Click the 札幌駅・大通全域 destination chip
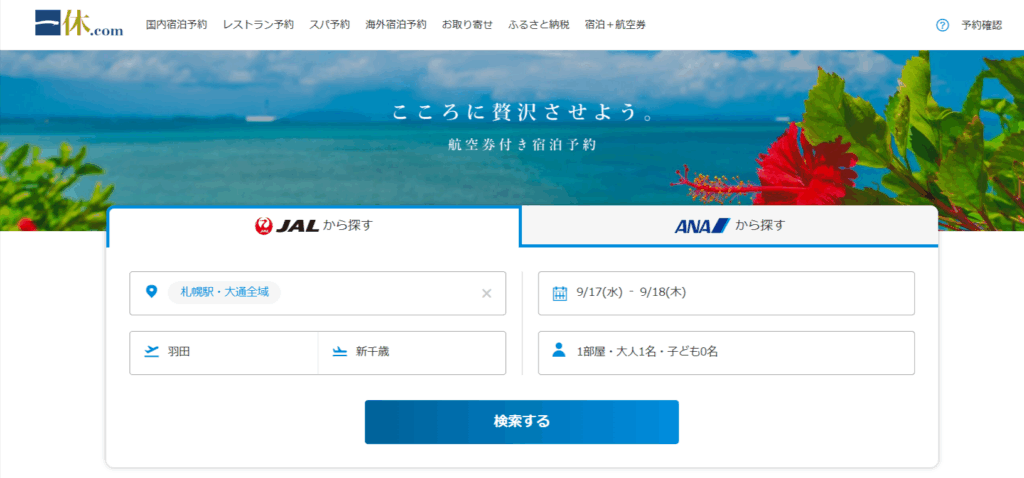The image size is (1024, 478). point(224,292)
